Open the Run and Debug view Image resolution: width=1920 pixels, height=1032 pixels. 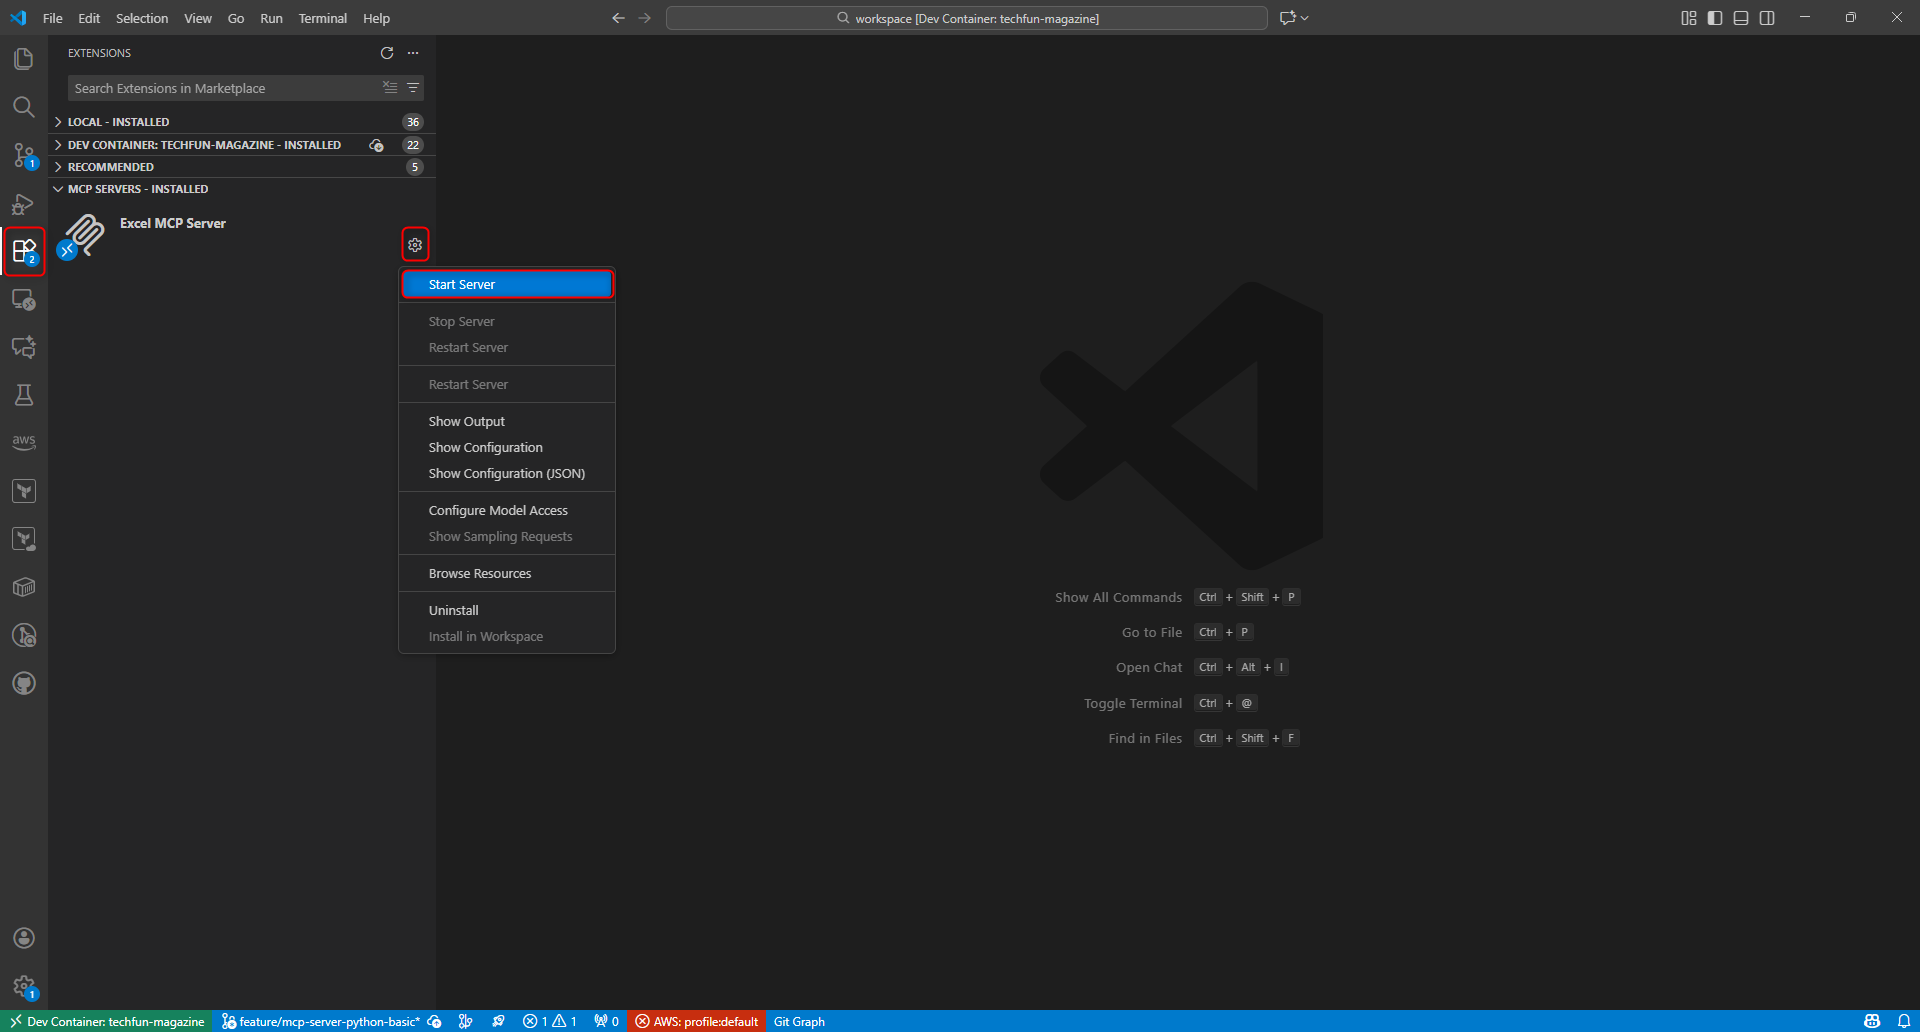click(x=24, y=204)
